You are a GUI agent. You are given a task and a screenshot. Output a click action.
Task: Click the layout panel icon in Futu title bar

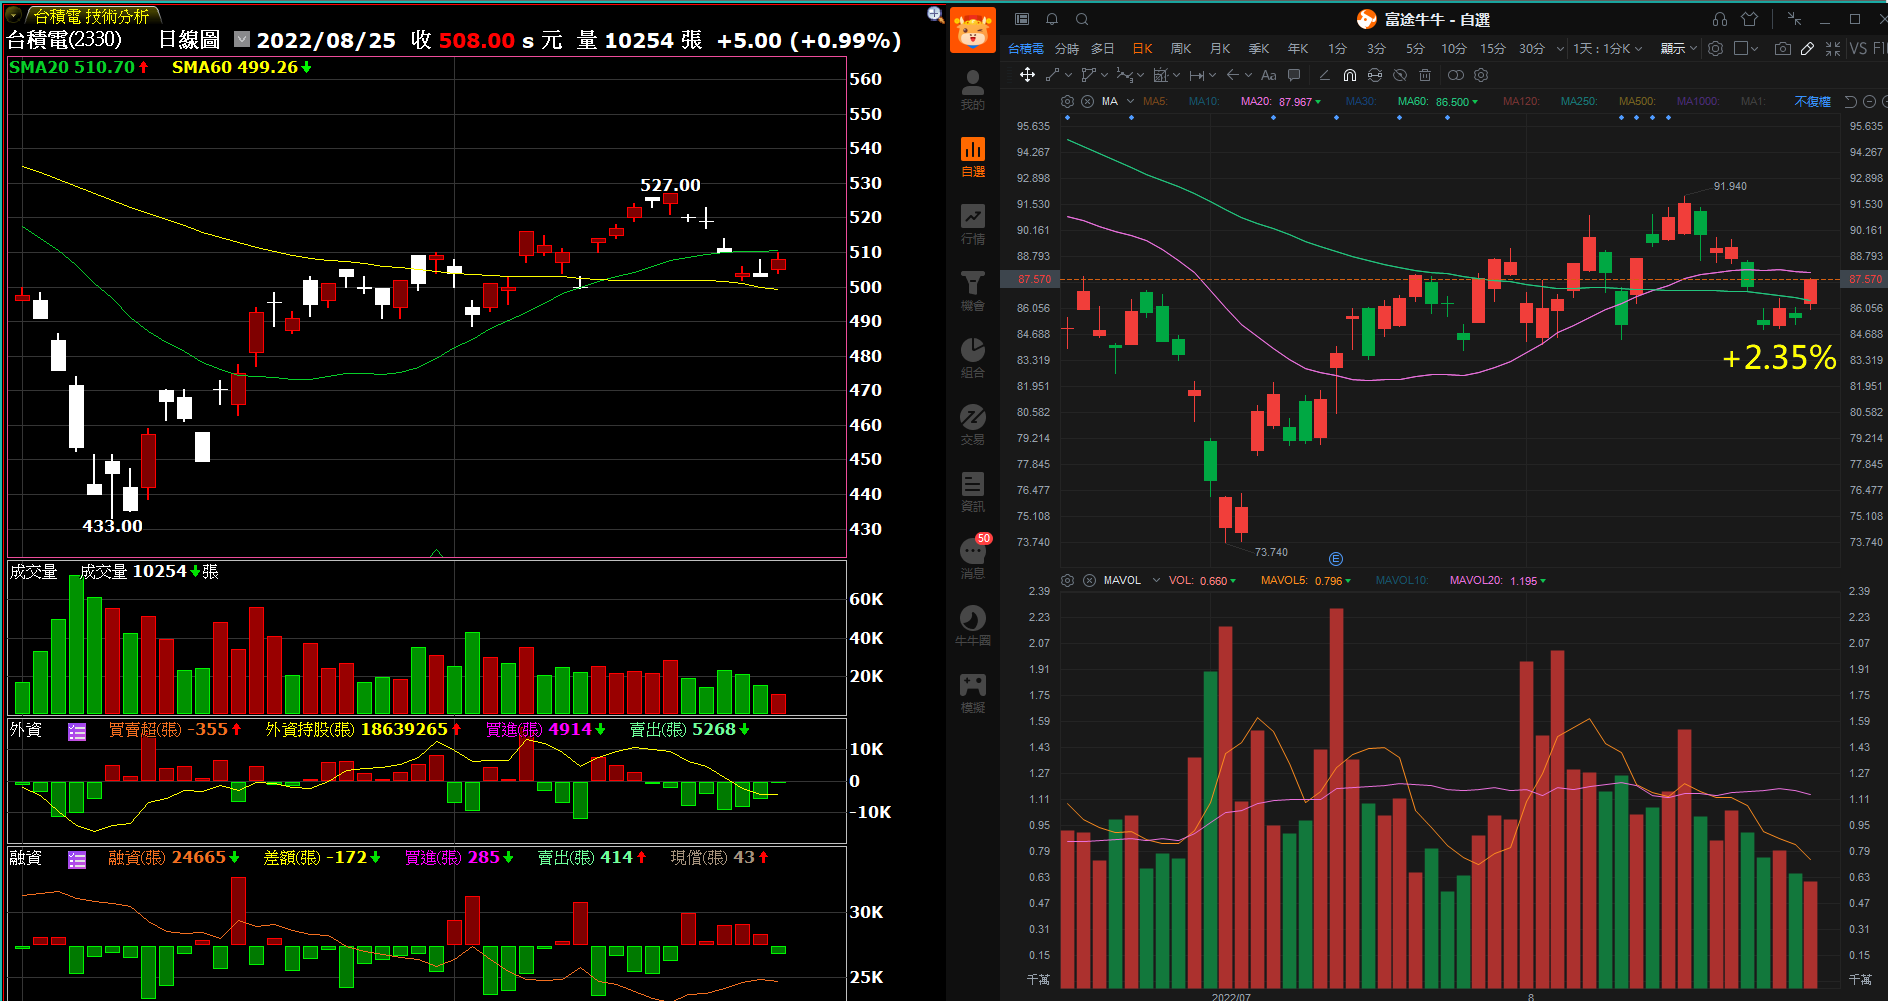tap(1021, 19)
